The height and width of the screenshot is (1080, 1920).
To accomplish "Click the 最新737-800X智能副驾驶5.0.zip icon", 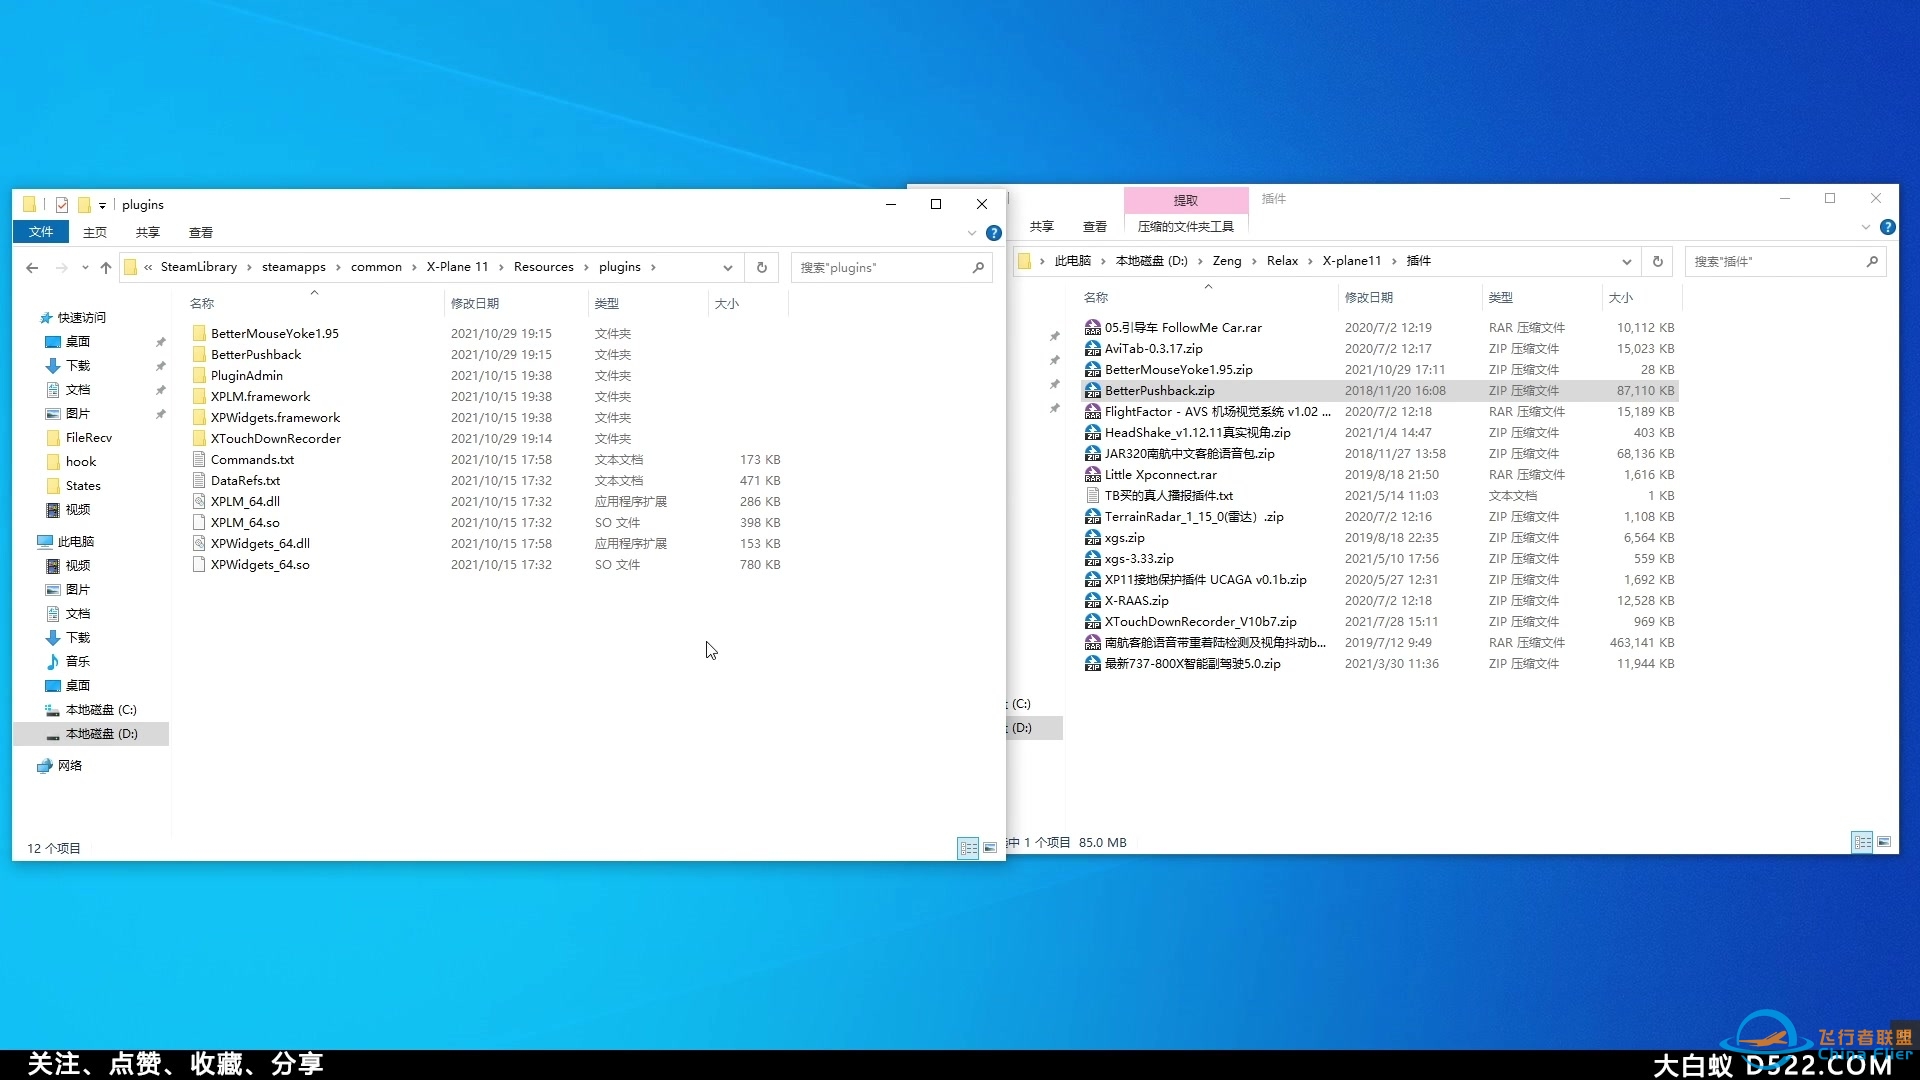I will pyautogui.click(x=1093, y=663).
